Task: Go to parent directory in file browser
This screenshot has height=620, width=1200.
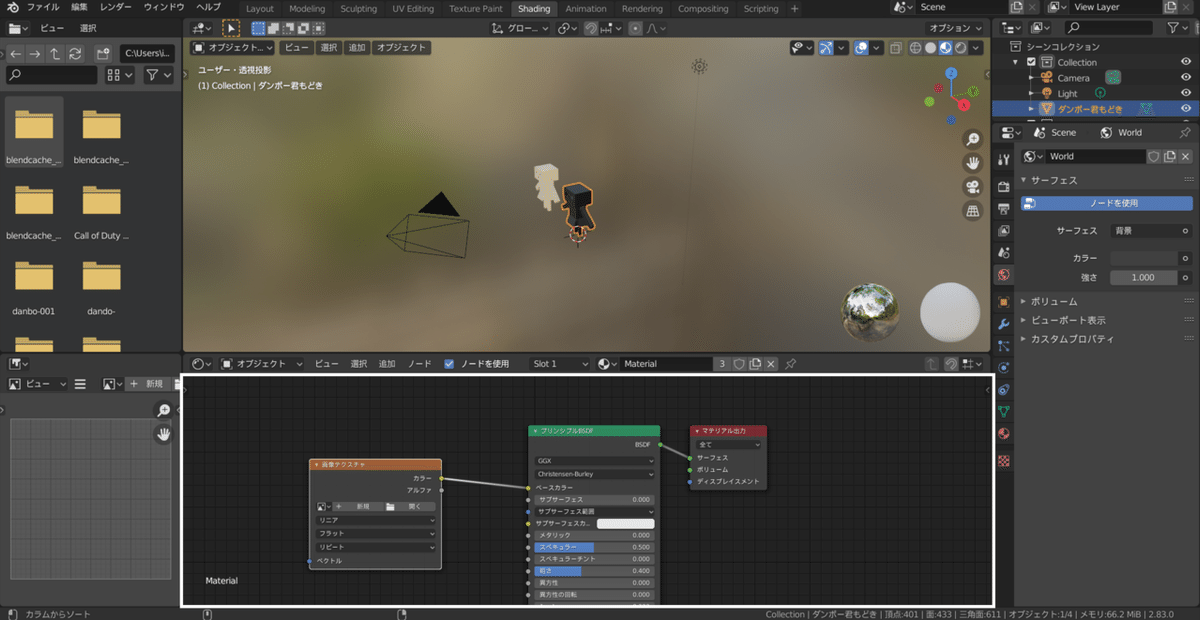Action: (x=55, y=52)
